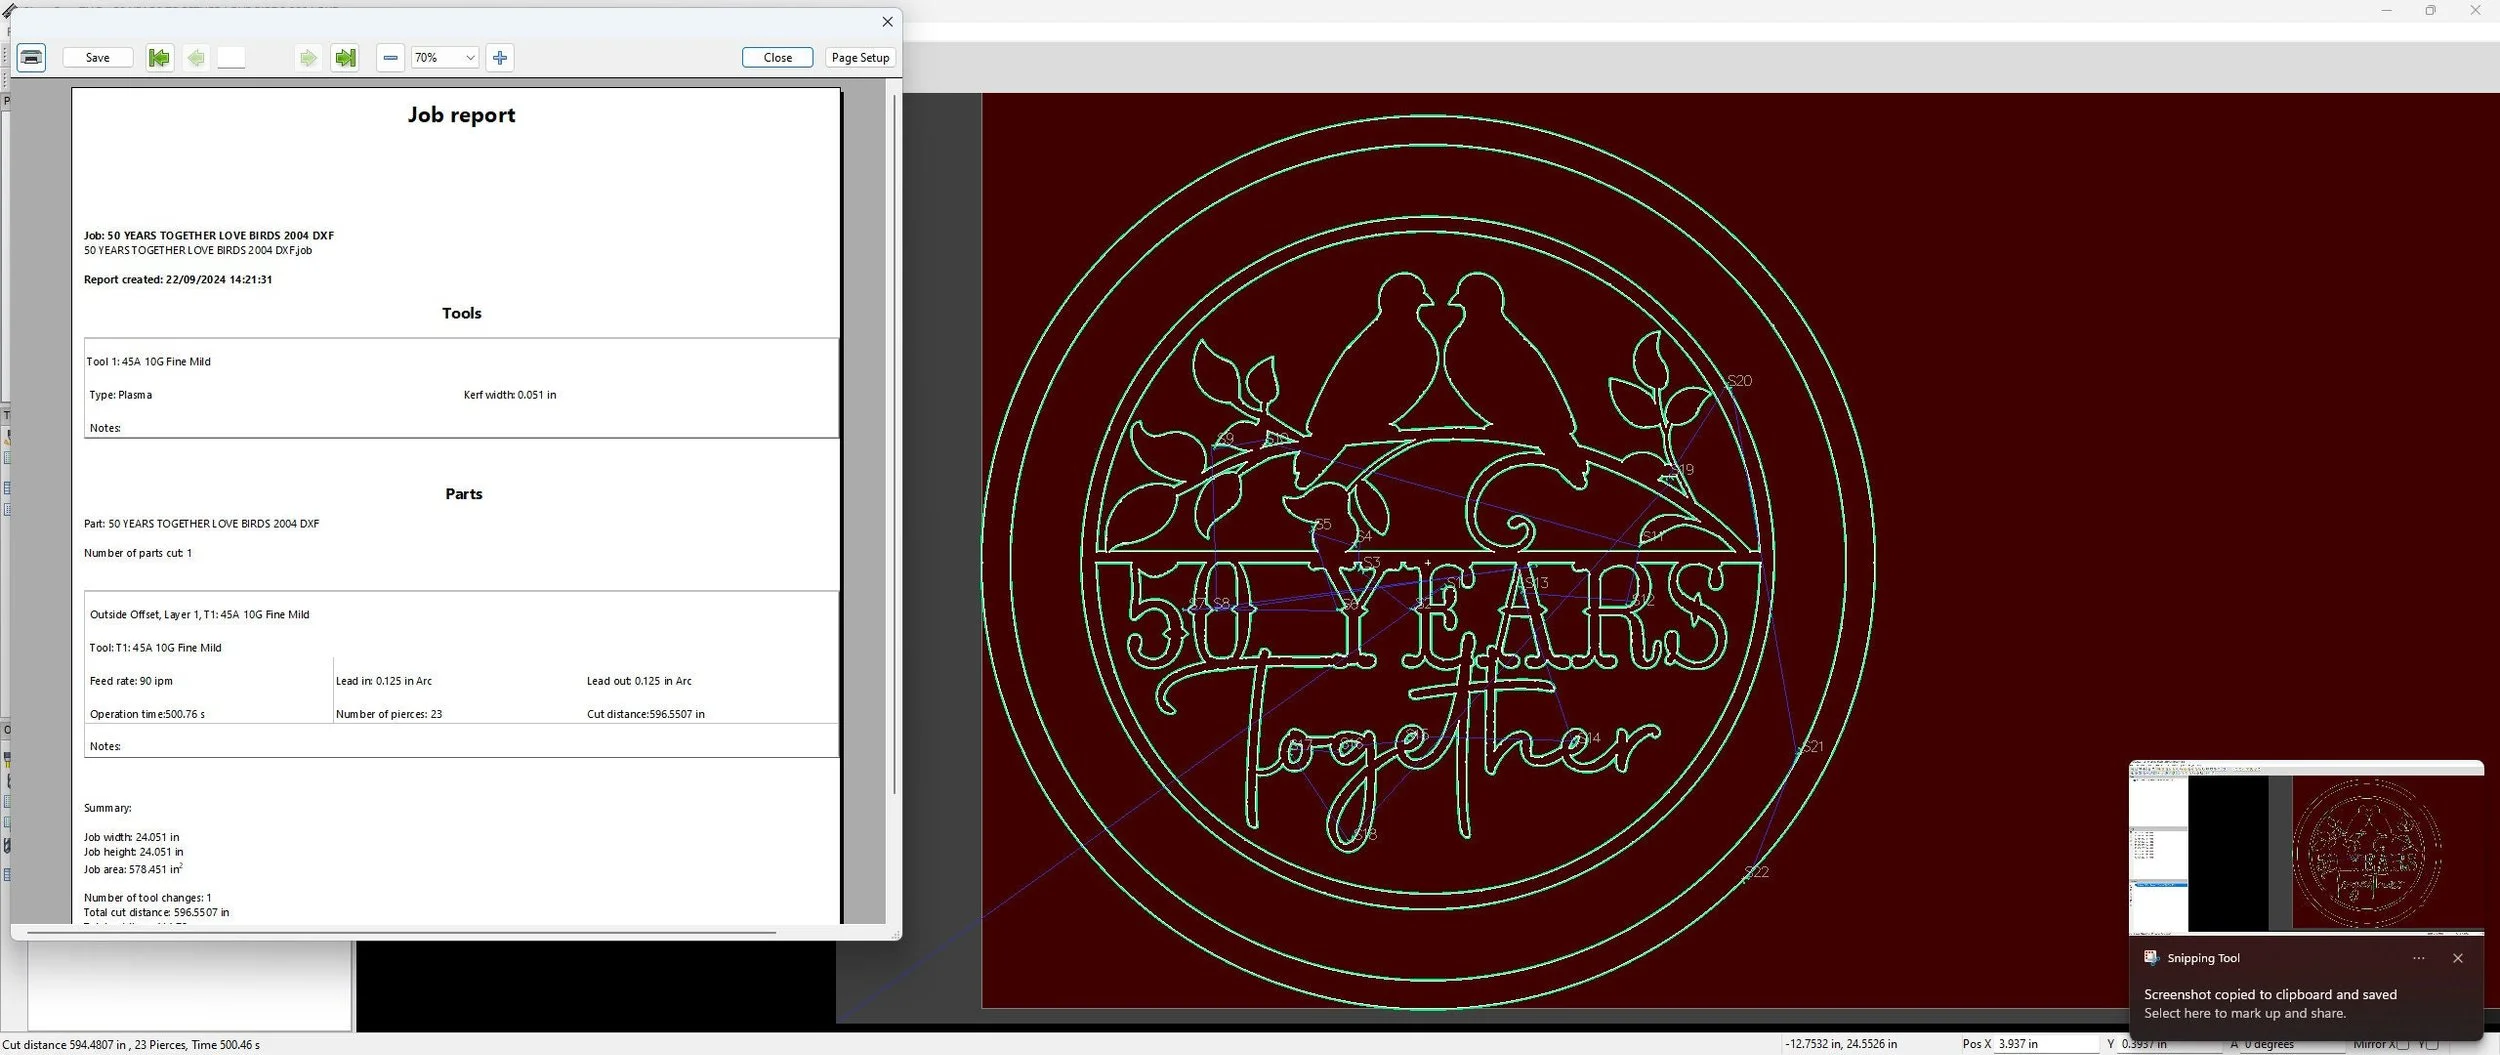Click 'Number of tool changes: 1' line
Screen dimensions: 2500x1055
(148, 898)
